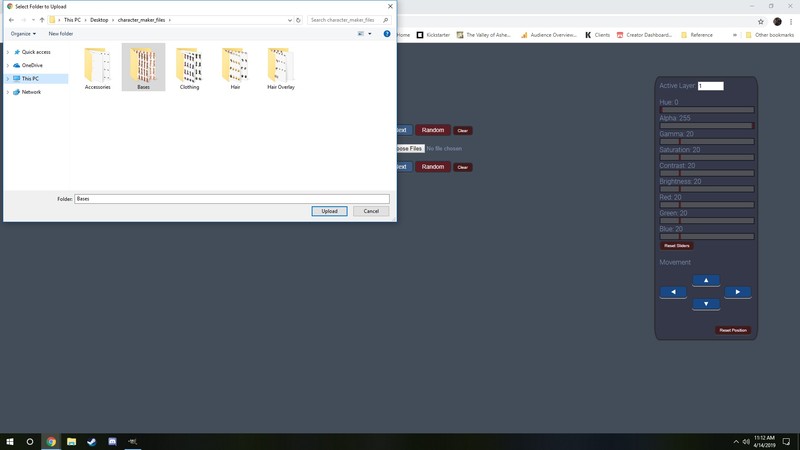The height and width of the screenshot is (450, 800).
Task: Create a New folder
Action: [x=61, y=34]
